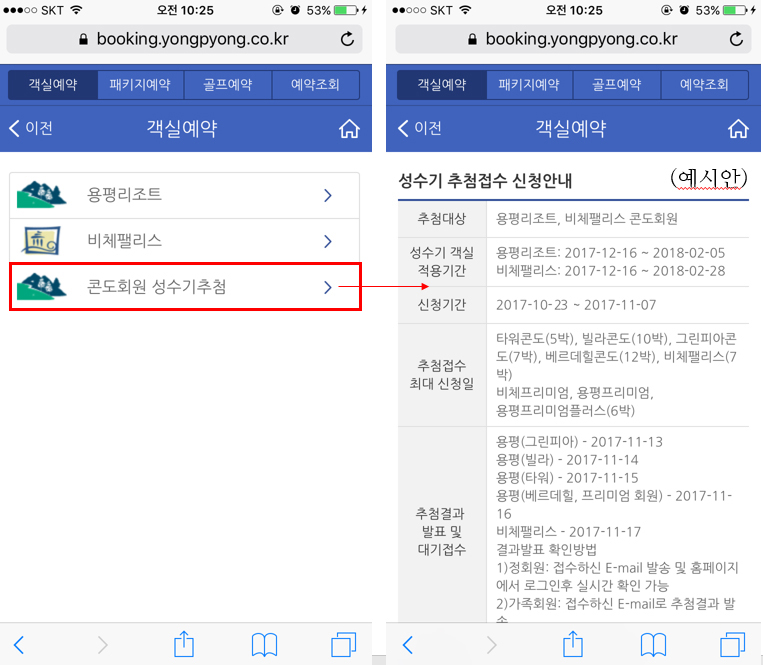Image resolution: width=763 pixels, height=665 pixels.
Task: Open 콘도회원 성수기추첨 row chevron
Action: click(328, 287)
